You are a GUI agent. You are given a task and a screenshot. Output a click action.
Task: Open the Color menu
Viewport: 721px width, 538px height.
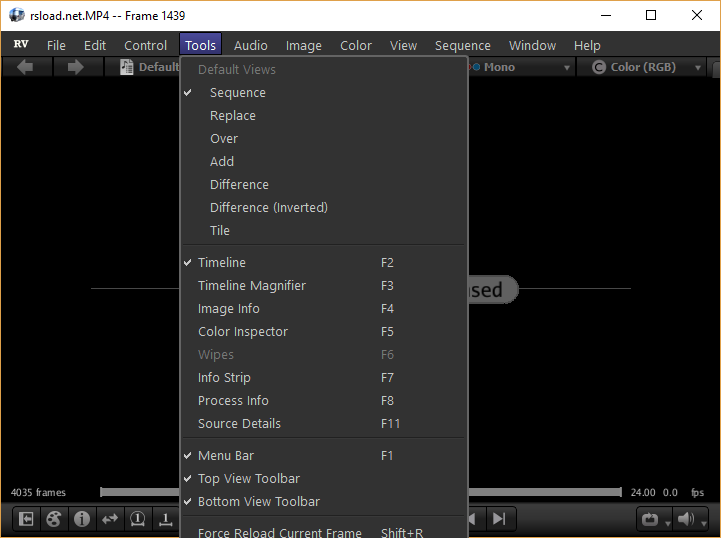356,46
